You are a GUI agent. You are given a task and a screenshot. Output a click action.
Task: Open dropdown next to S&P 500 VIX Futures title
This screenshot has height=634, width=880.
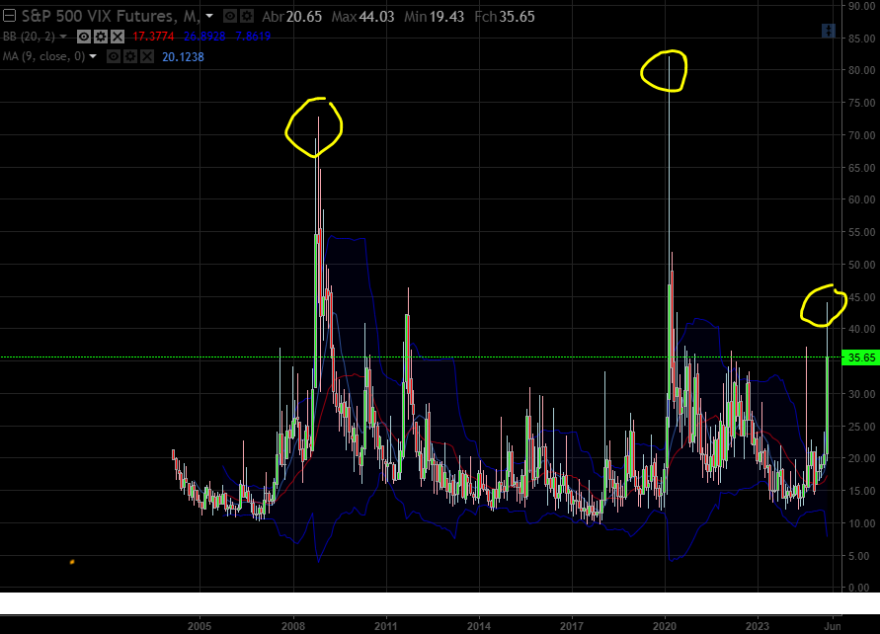[209, 16]
